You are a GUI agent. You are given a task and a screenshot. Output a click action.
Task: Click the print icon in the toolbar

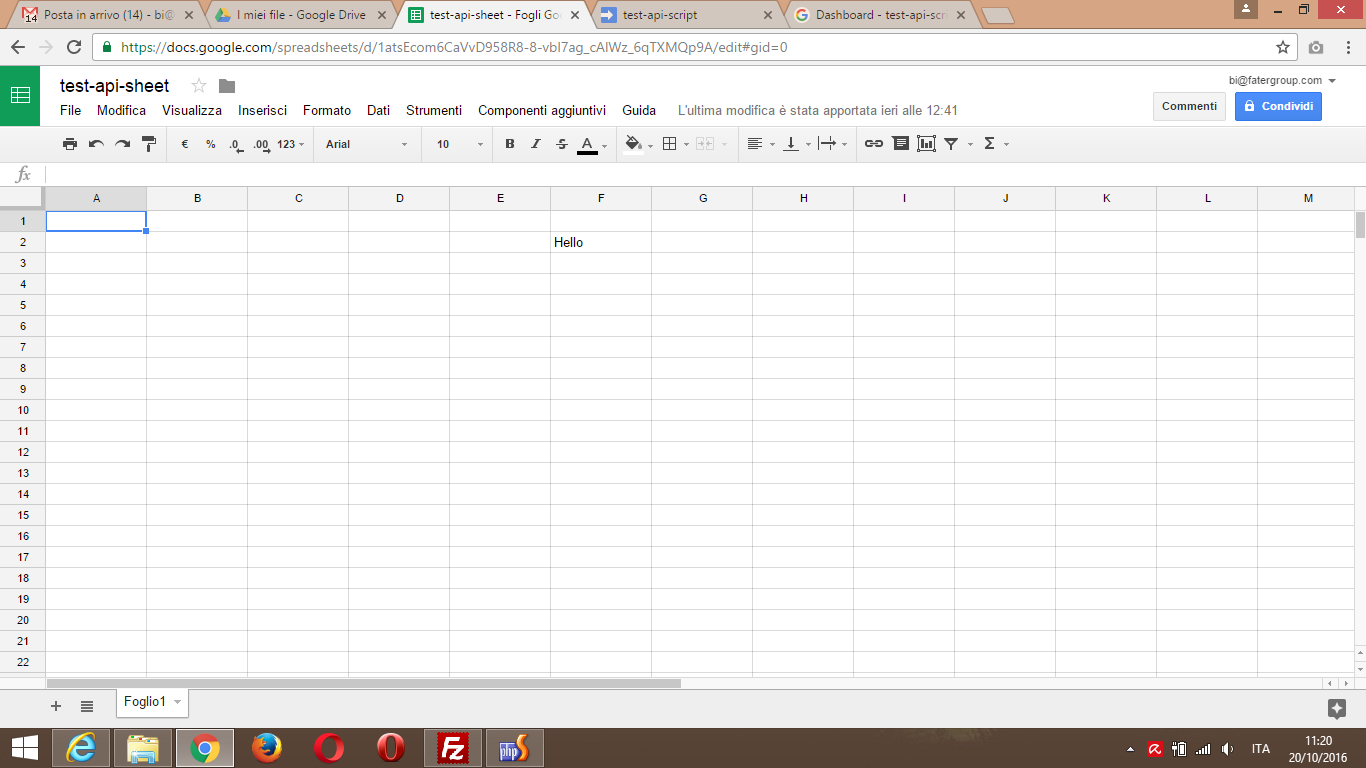70,144
